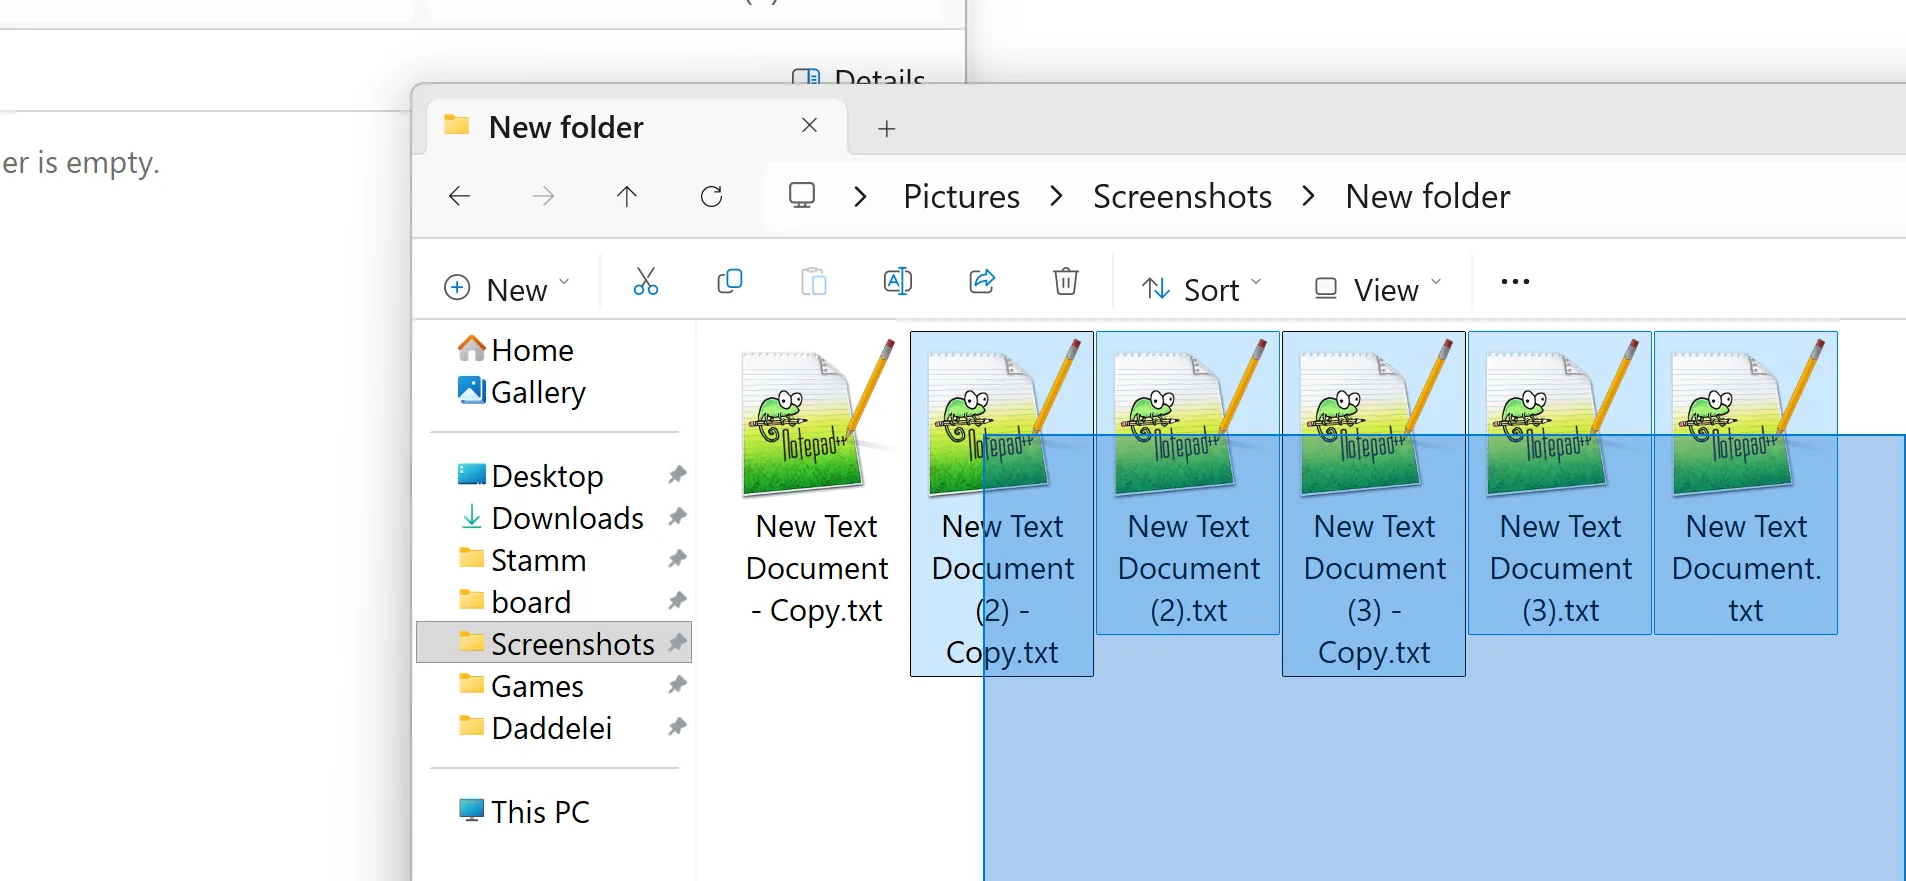Click the Cut scissors icon
Image resolution: width=1906 pixels, height=881 pixels.
tap(646, 283)
